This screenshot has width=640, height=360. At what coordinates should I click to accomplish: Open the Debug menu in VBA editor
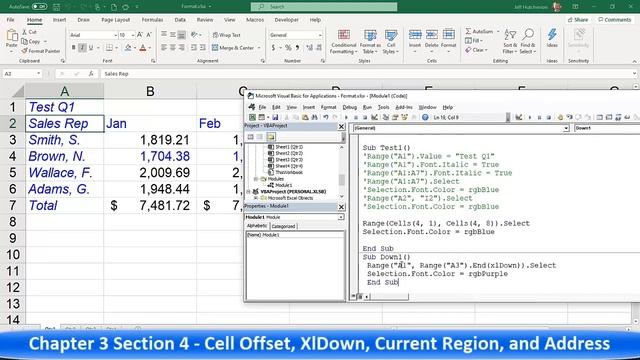(349, 107)
